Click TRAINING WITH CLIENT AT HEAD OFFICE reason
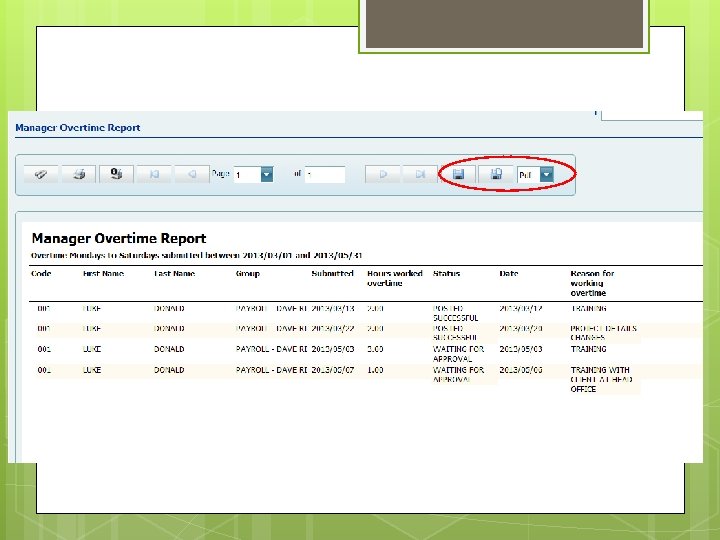Screen dimensions: 720x540 pos(602,379)
